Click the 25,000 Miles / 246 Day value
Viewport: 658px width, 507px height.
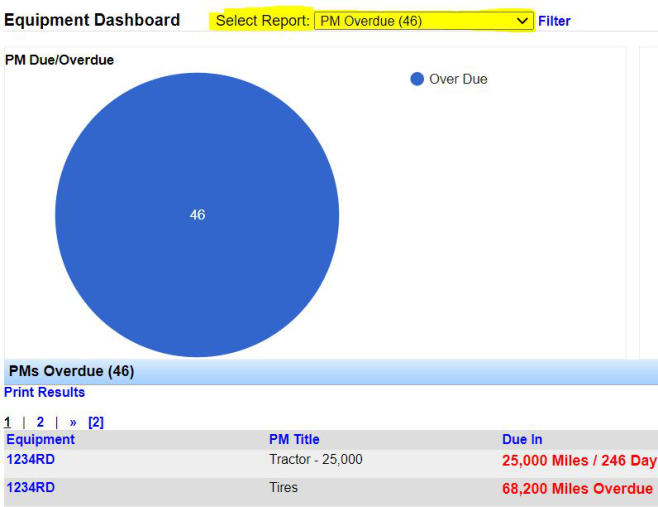pos(580,460)
